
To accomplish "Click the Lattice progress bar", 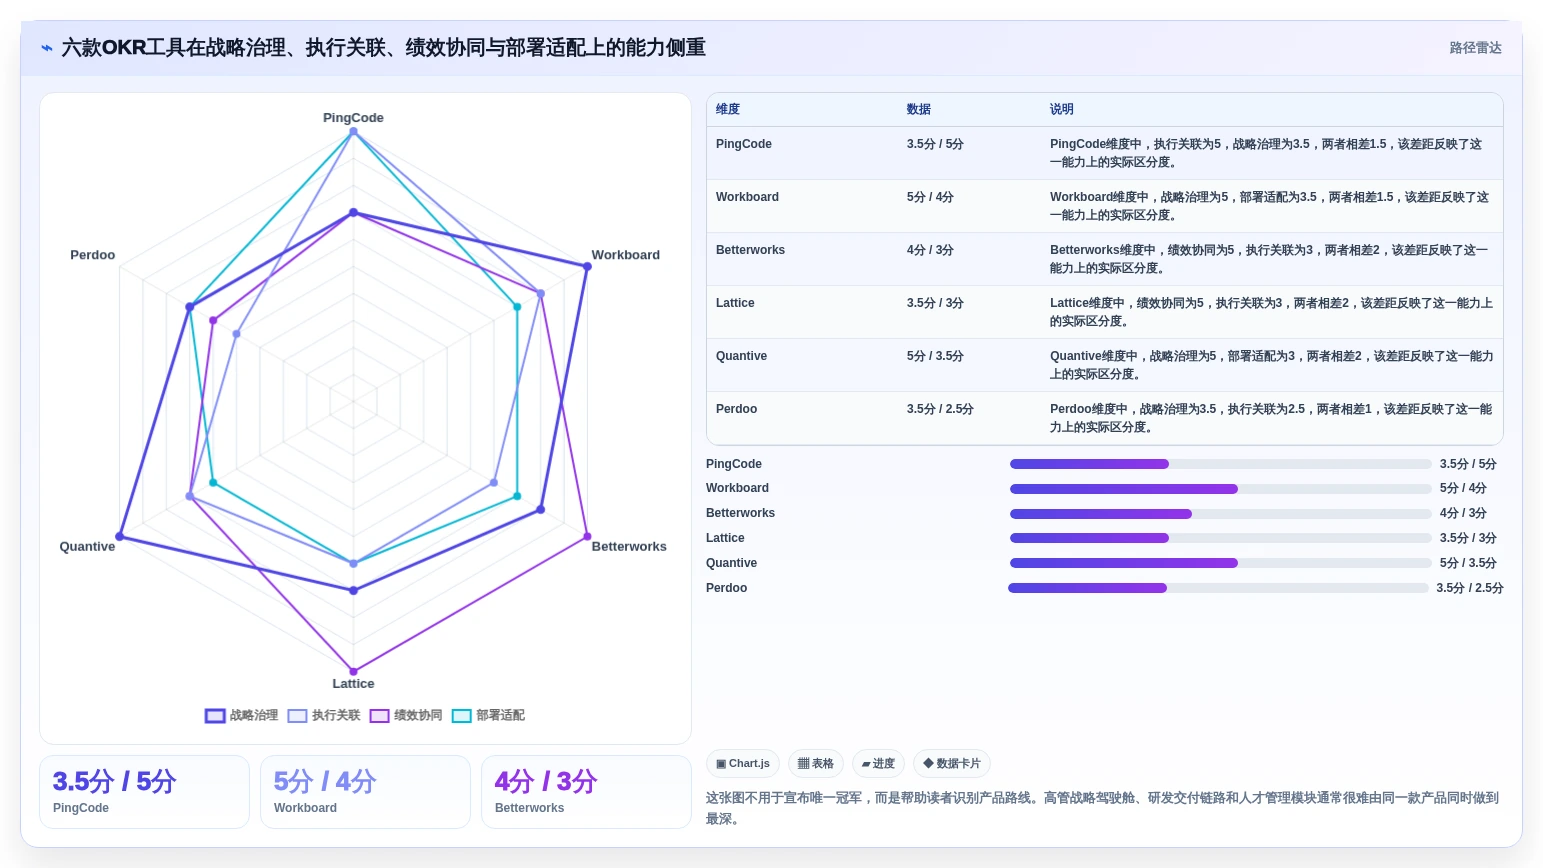I will pos(1220,538).
